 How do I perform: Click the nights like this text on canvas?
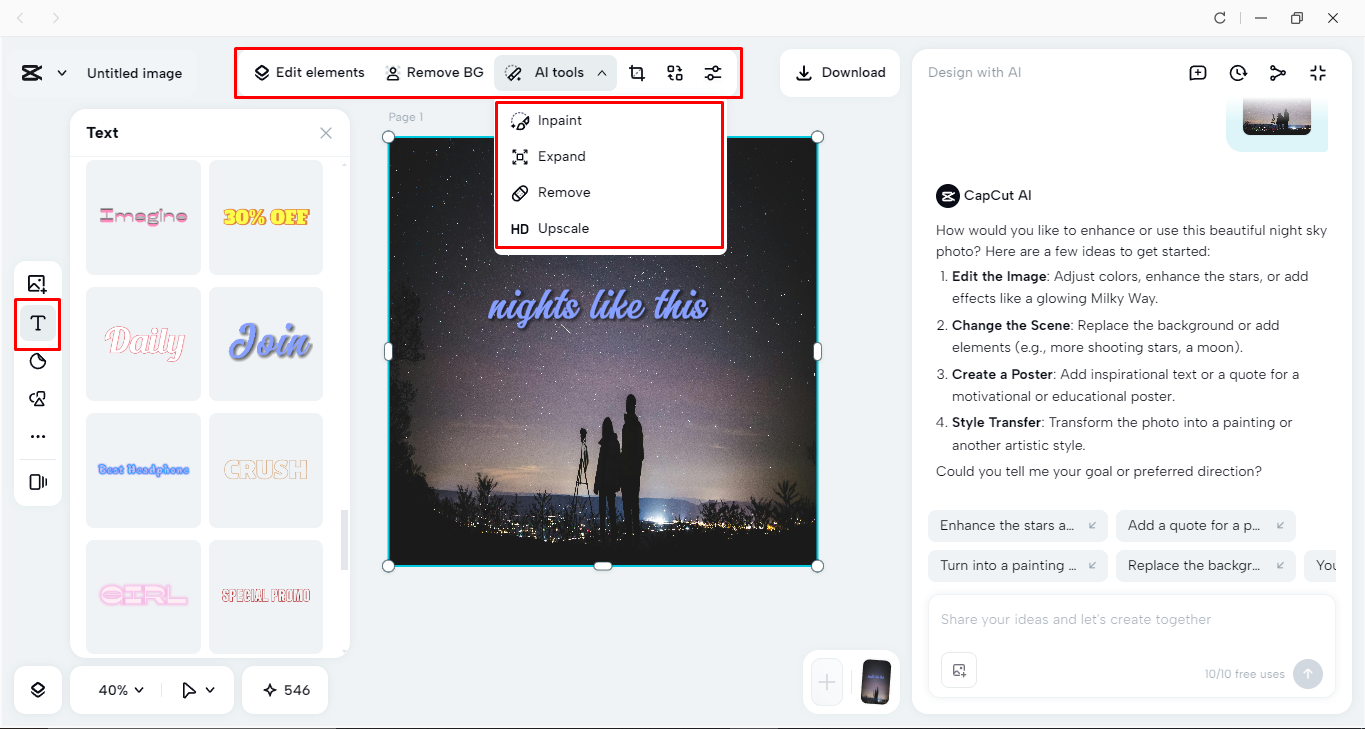tap(598, 305)
